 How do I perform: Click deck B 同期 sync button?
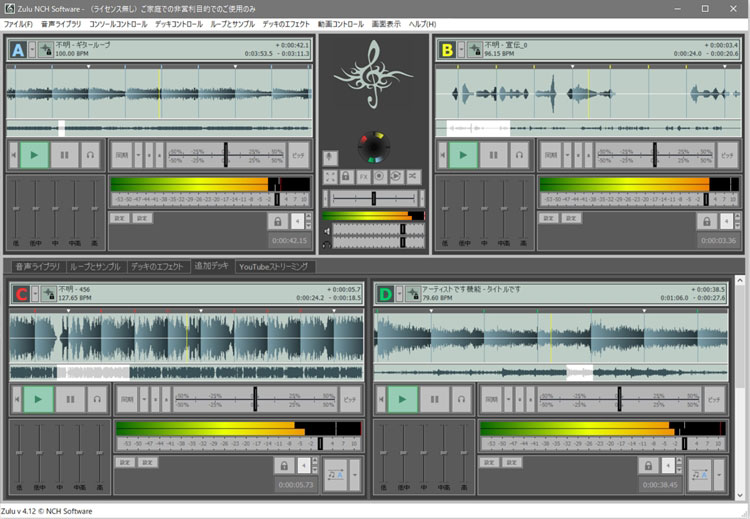pos(551,155)
